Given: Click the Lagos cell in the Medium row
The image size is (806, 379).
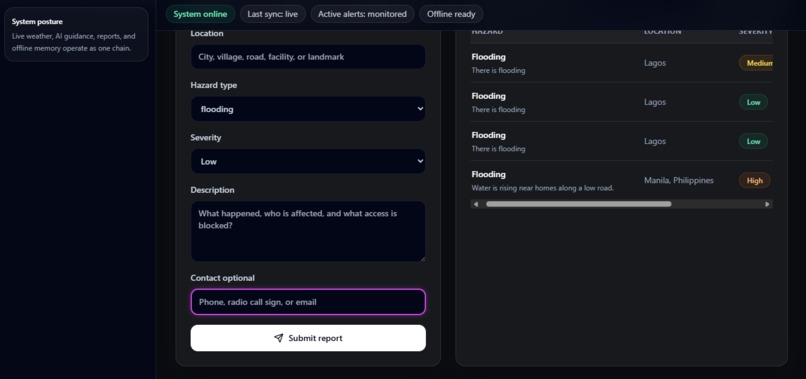Looking at the screenshot, I should point(655,63).
